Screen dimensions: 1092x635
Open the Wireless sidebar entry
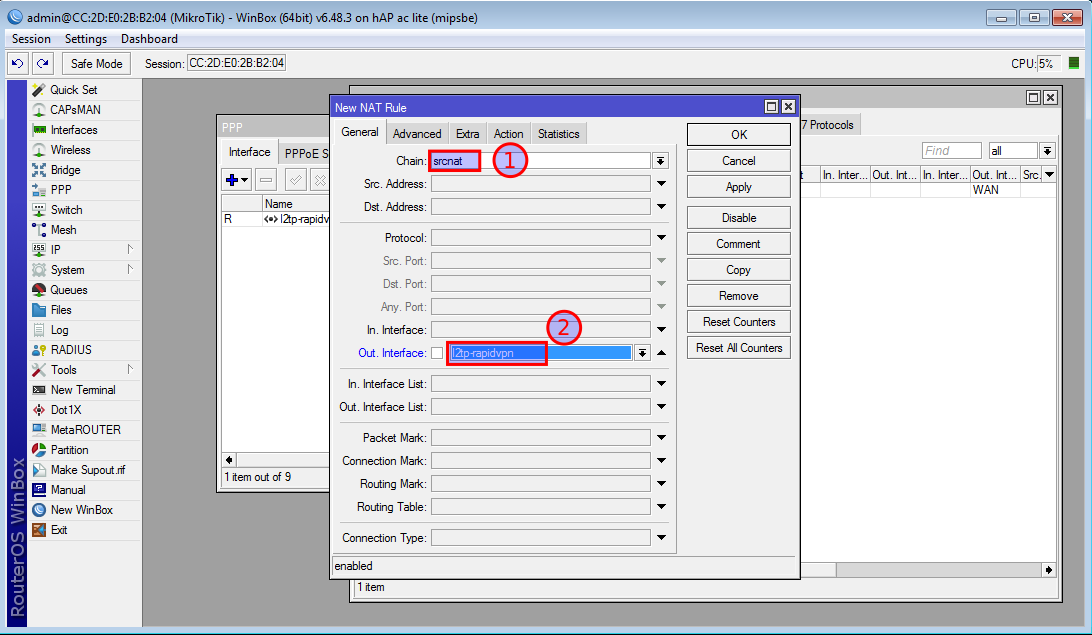click(70, 150)
